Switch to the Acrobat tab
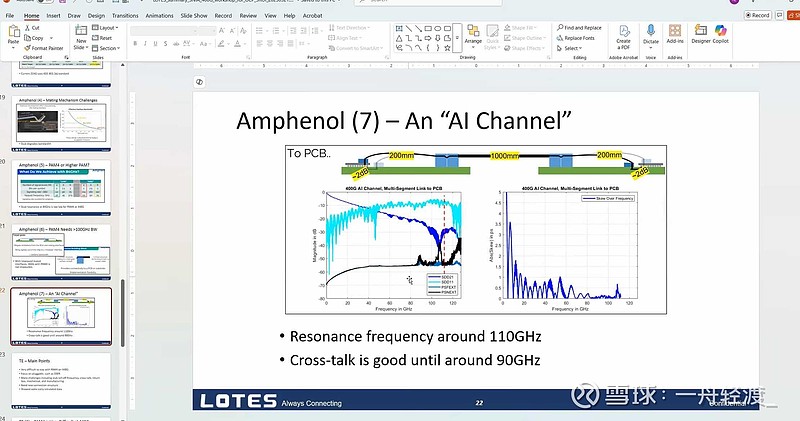 tap(312, 16)
